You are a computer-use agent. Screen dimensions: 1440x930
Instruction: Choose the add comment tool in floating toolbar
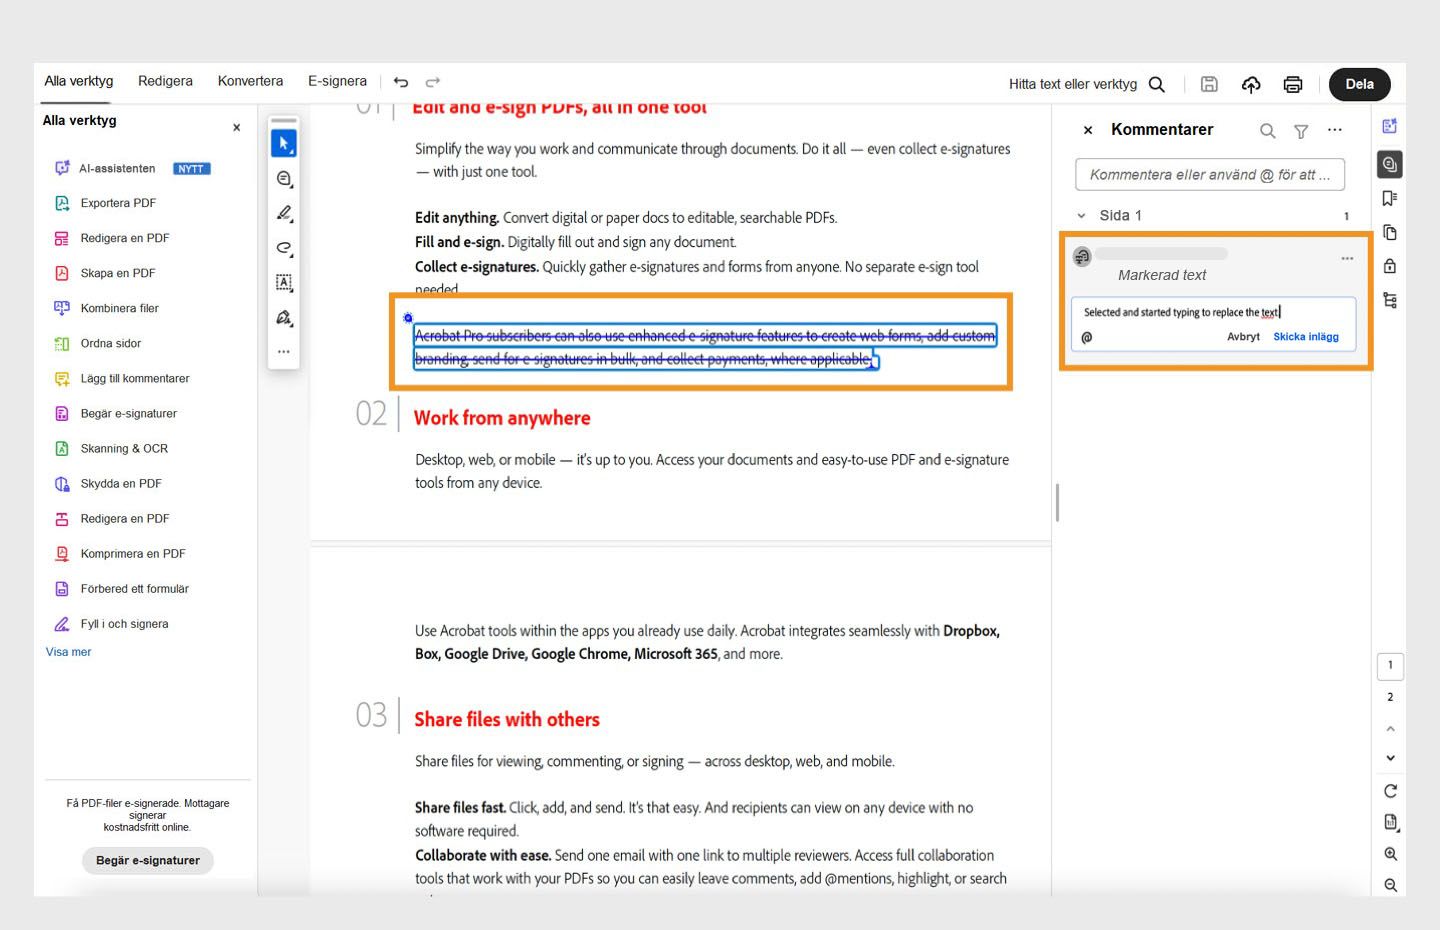pyautogui.click(x=284, y=179)
